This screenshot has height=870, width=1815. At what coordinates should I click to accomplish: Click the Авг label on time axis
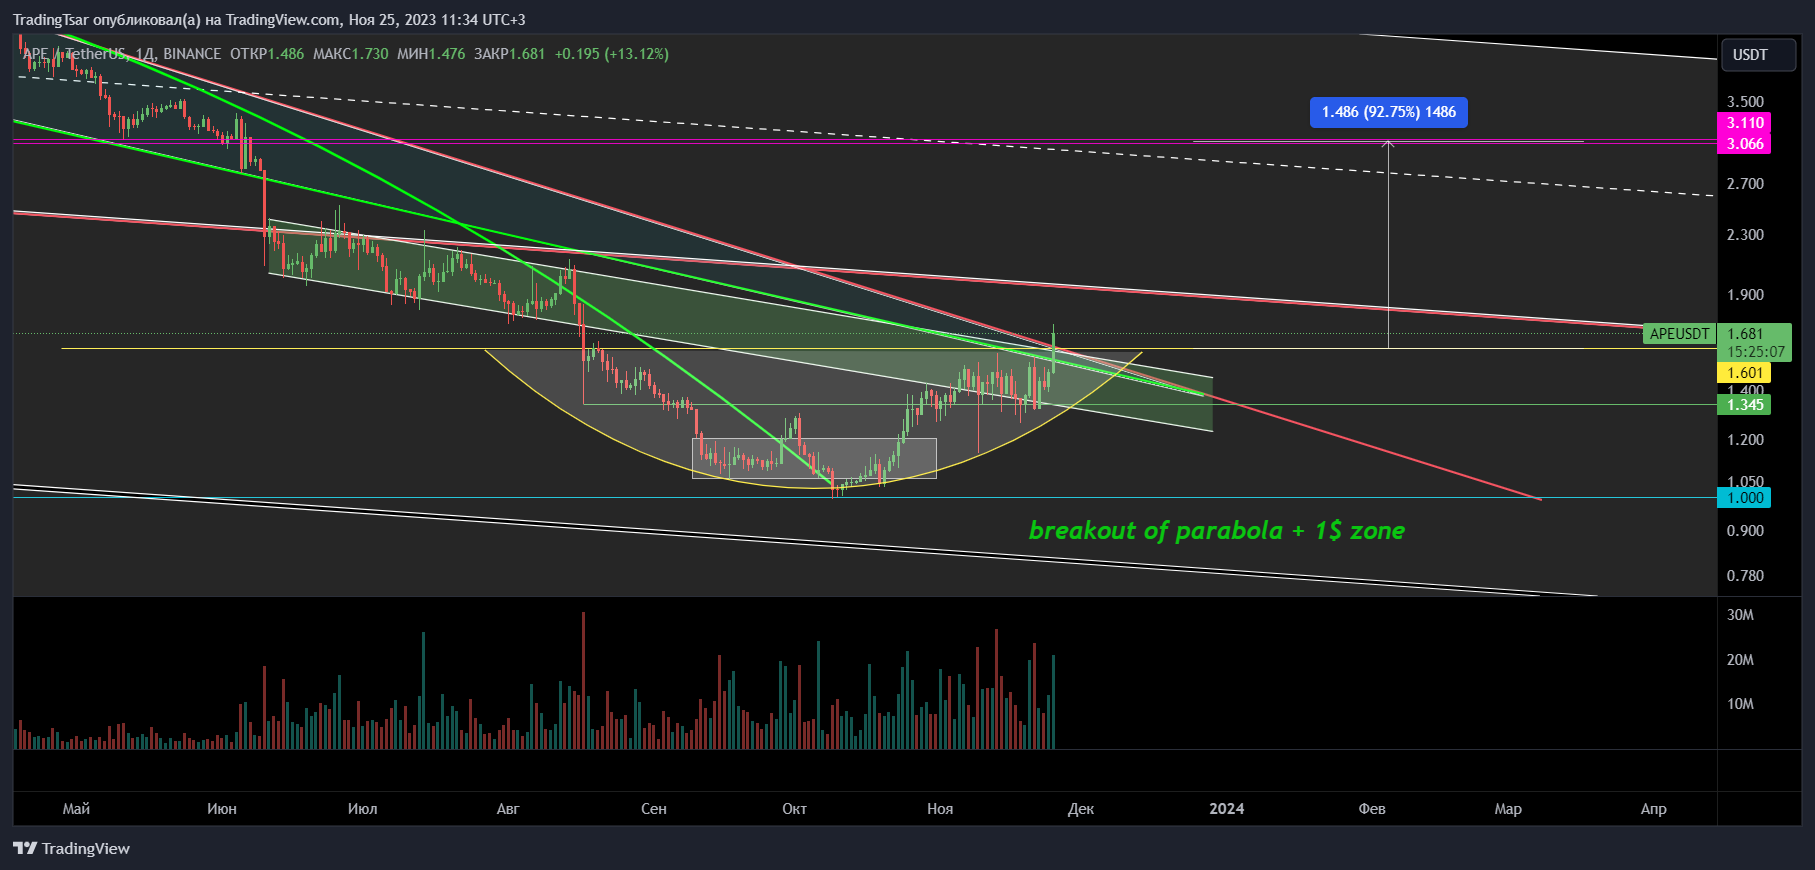(508, 809)
